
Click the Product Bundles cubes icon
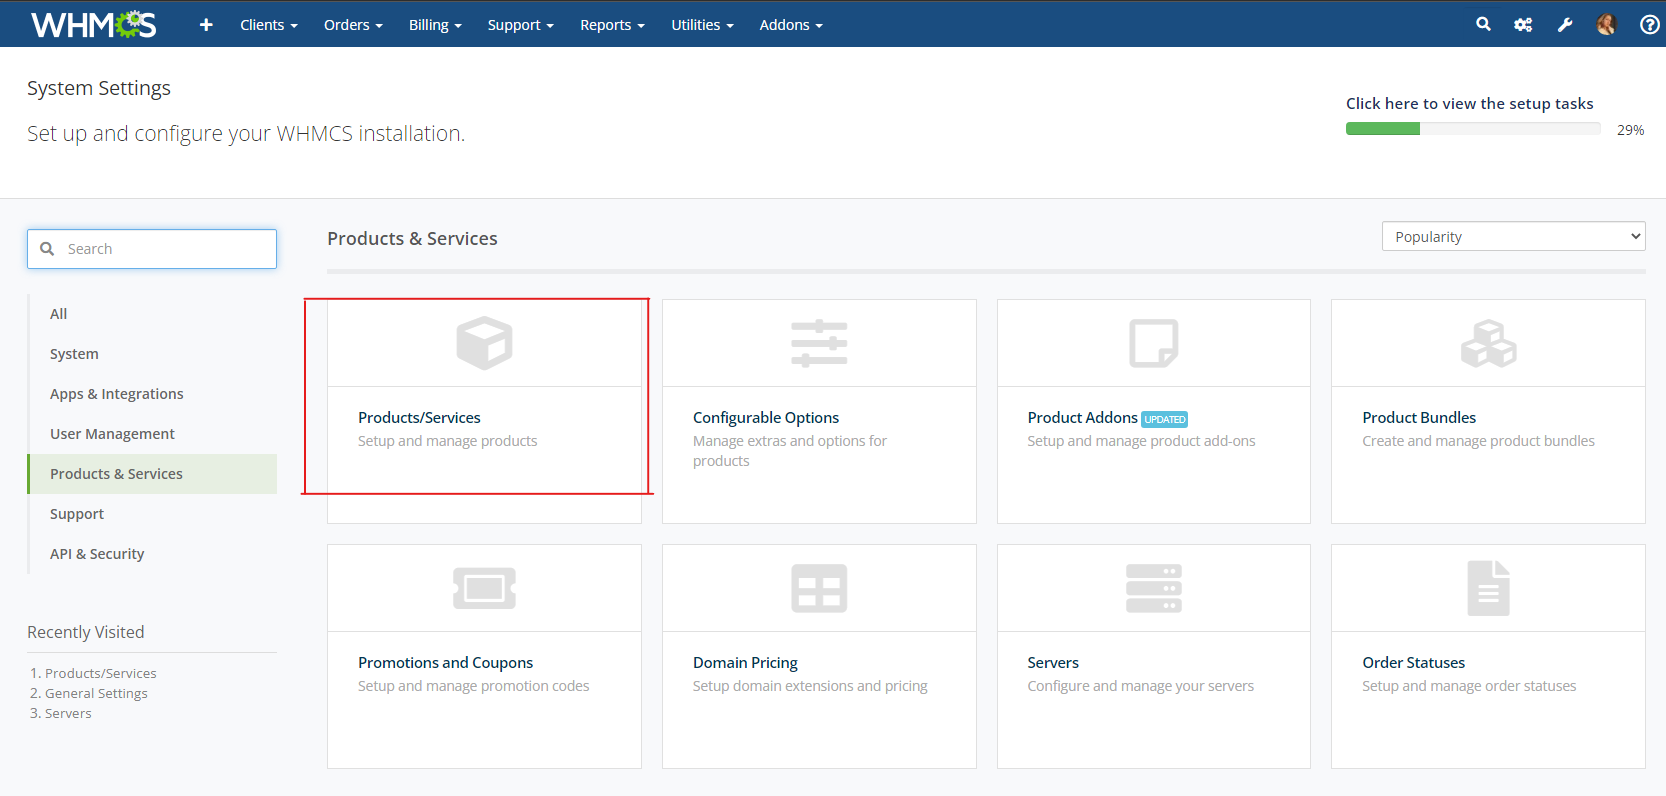coord(1488,343)
